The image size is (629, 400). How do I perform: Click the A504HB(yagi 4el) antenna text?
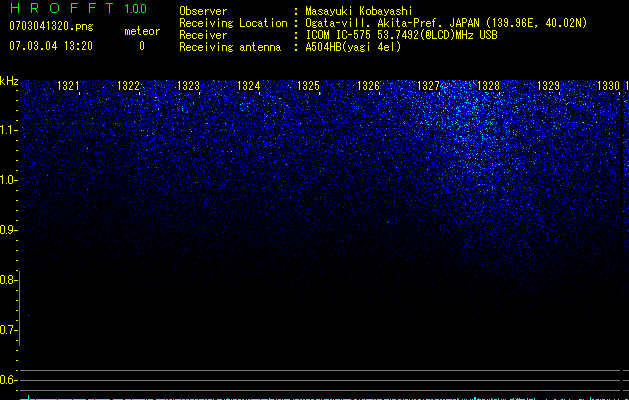353,47
